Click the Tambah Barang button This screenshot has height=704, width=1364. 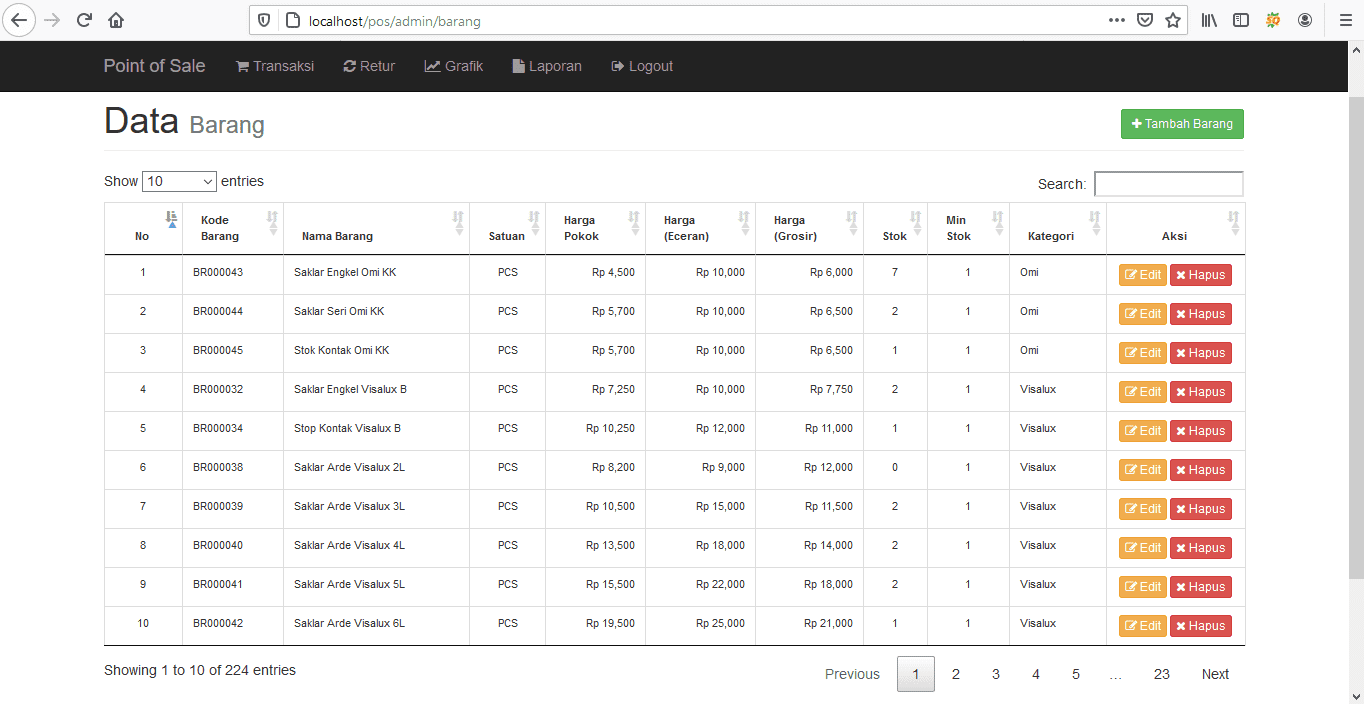coord(1182,124)
